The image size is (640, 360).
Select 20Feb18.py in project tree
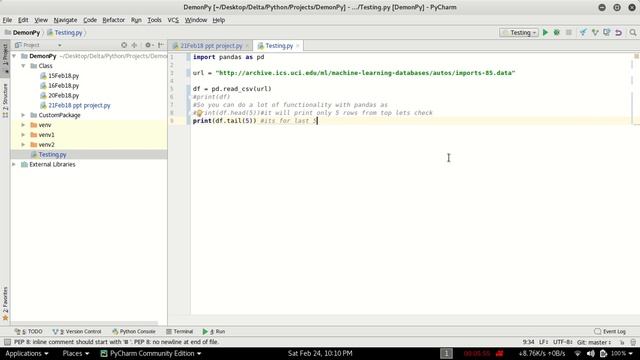pos(64,96)
